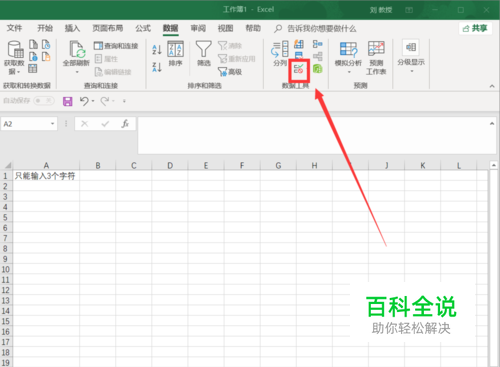Click the Tell Me search box

tap(315, 29)
